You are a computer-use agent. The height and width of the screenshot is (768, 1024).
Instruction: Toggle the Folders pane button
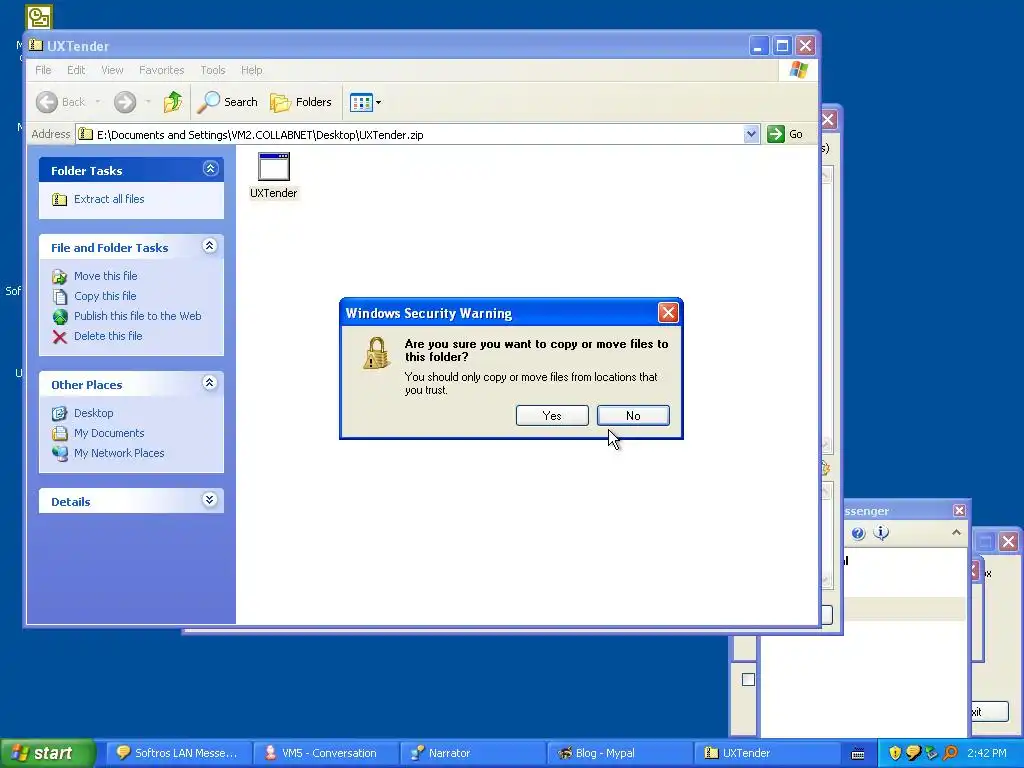(301, 102)
